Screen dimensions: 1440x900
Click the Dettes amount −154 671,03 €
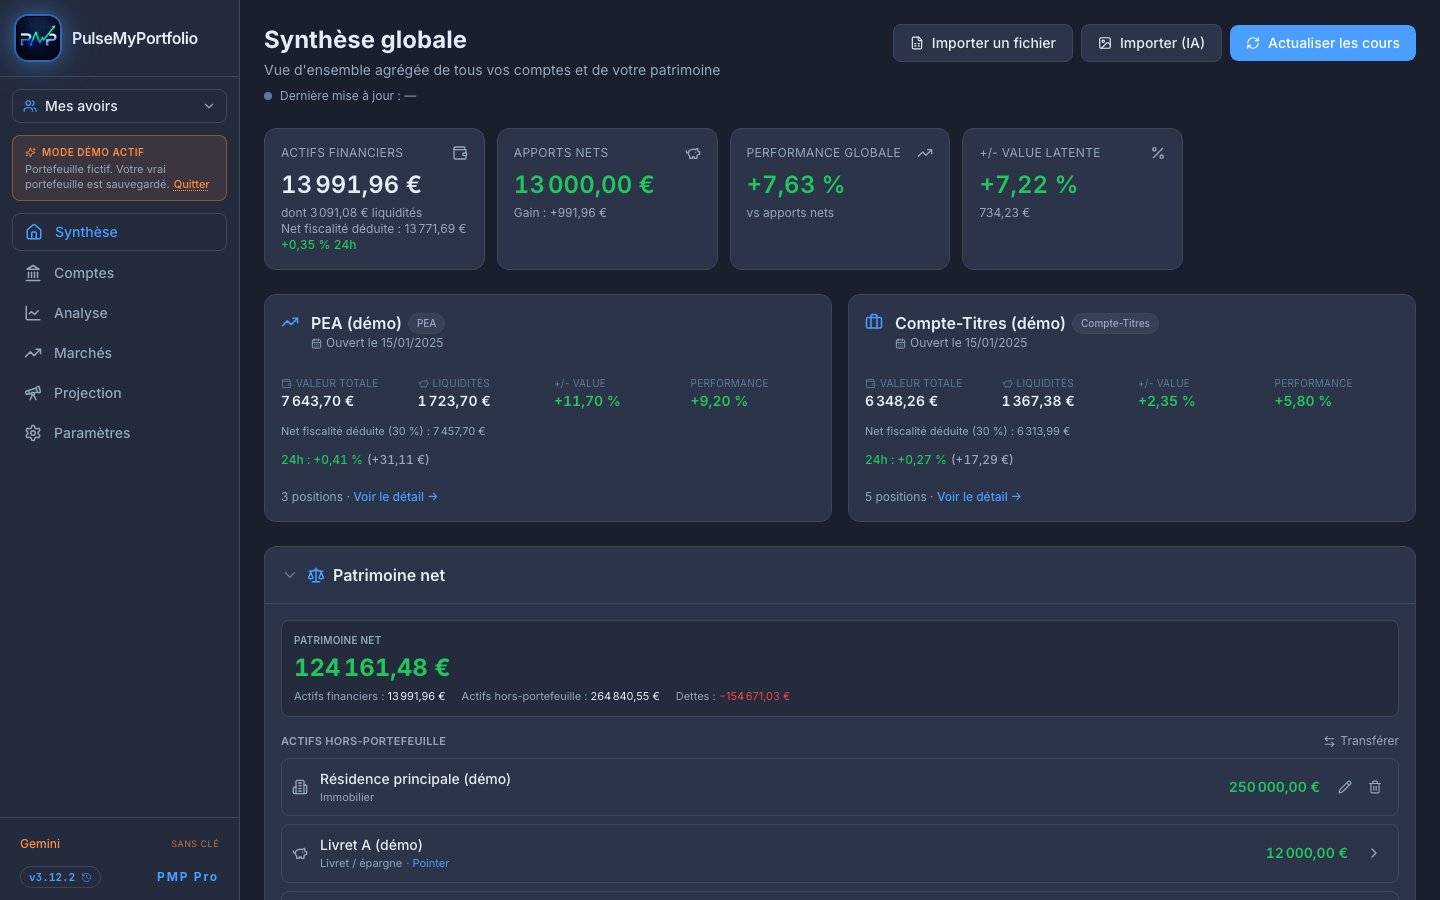(x=755, y=696)
